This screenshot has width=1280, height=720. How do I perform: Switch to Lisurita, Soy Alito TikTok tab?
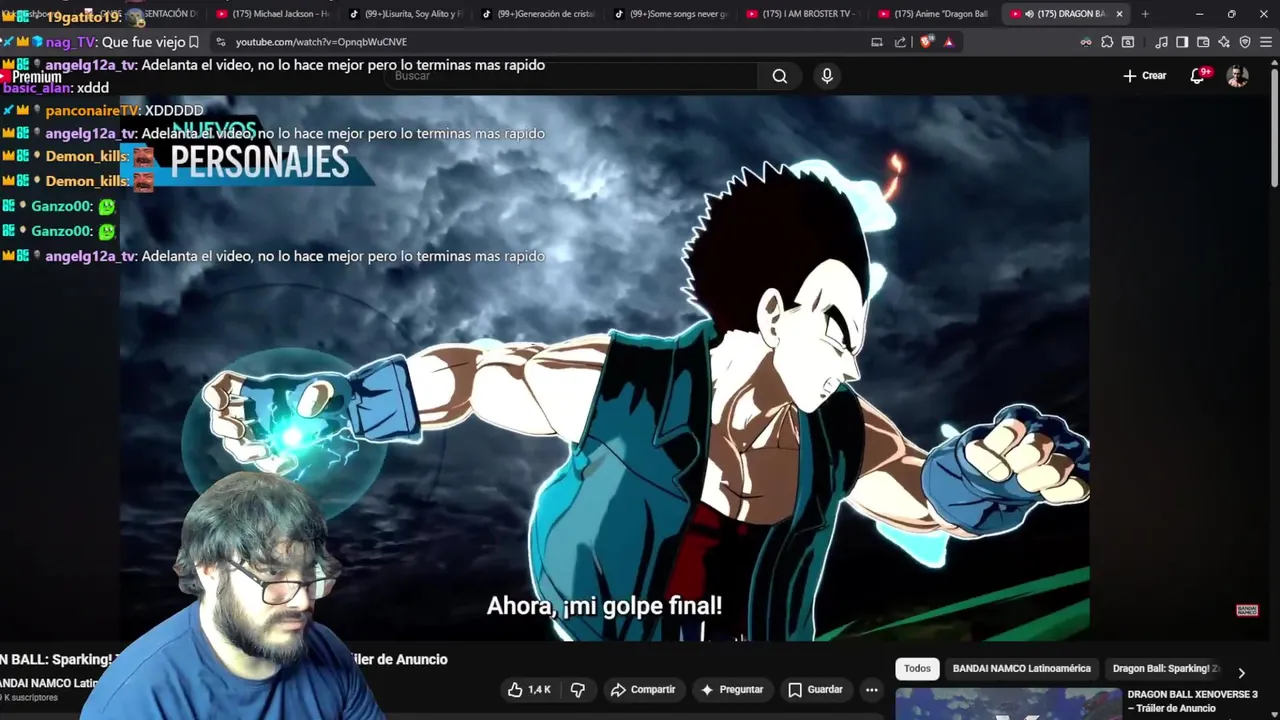click(405, 14)
